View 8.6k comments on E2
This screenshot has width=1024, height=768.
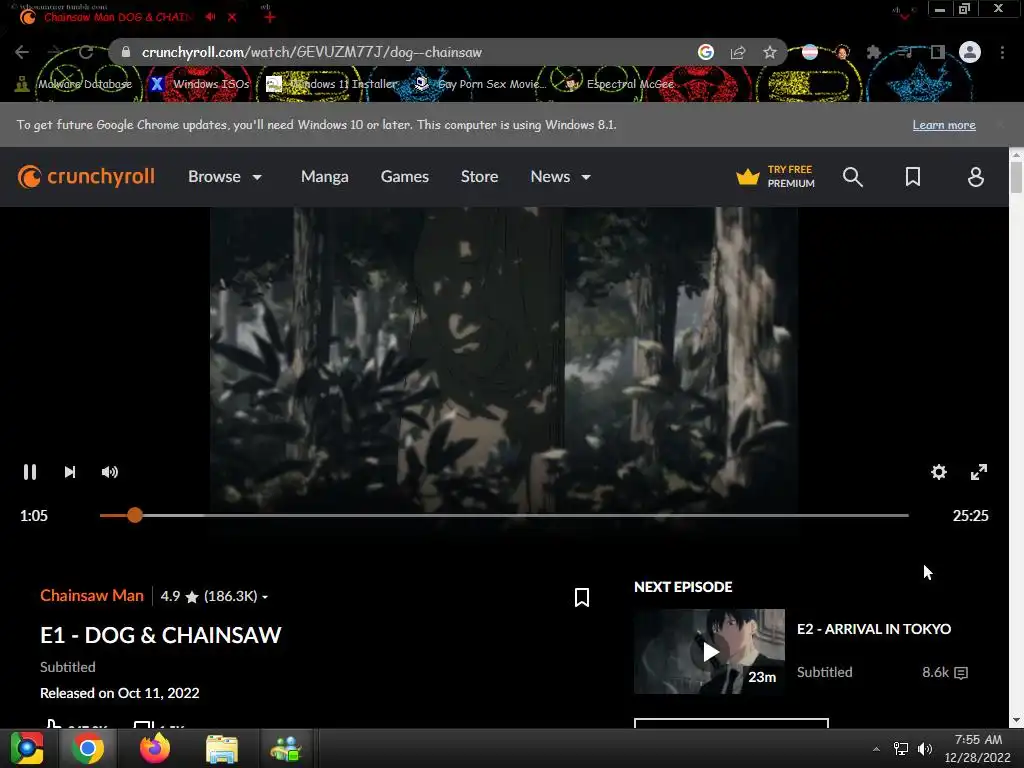tap(944, 672)
